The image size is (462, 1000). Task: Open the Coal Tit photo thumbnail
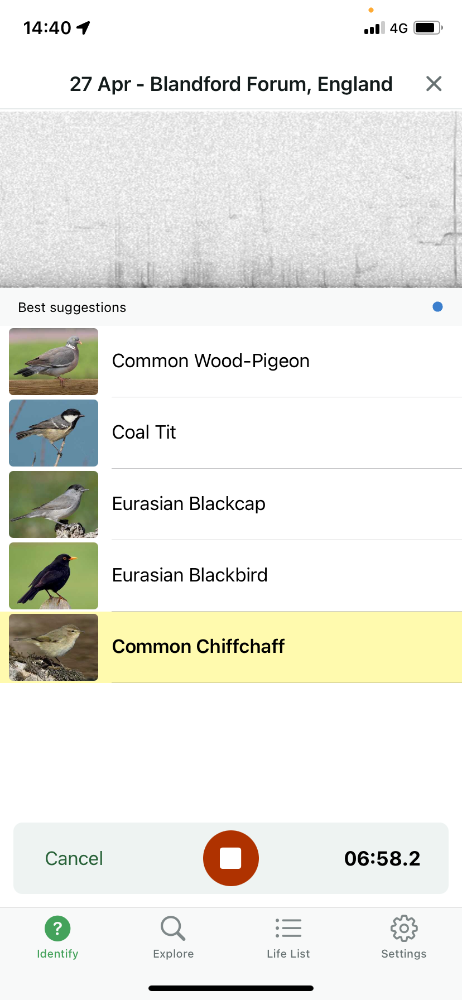pos(54,433)
